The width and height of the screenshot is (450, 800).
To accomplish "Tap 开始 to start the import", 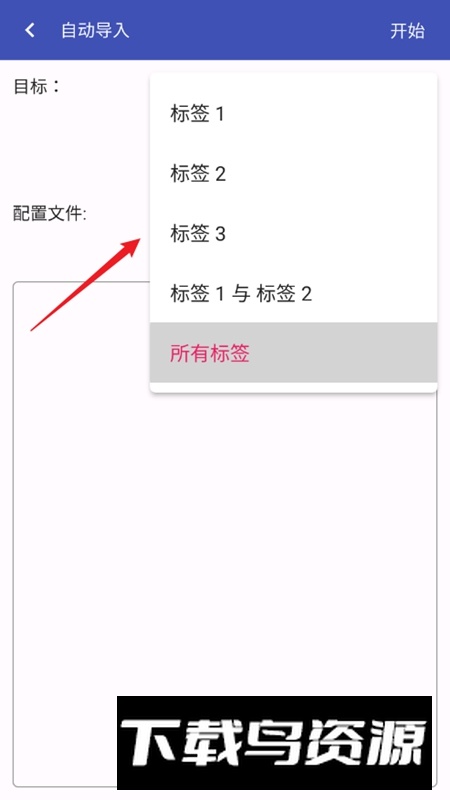I will point(407,31).
